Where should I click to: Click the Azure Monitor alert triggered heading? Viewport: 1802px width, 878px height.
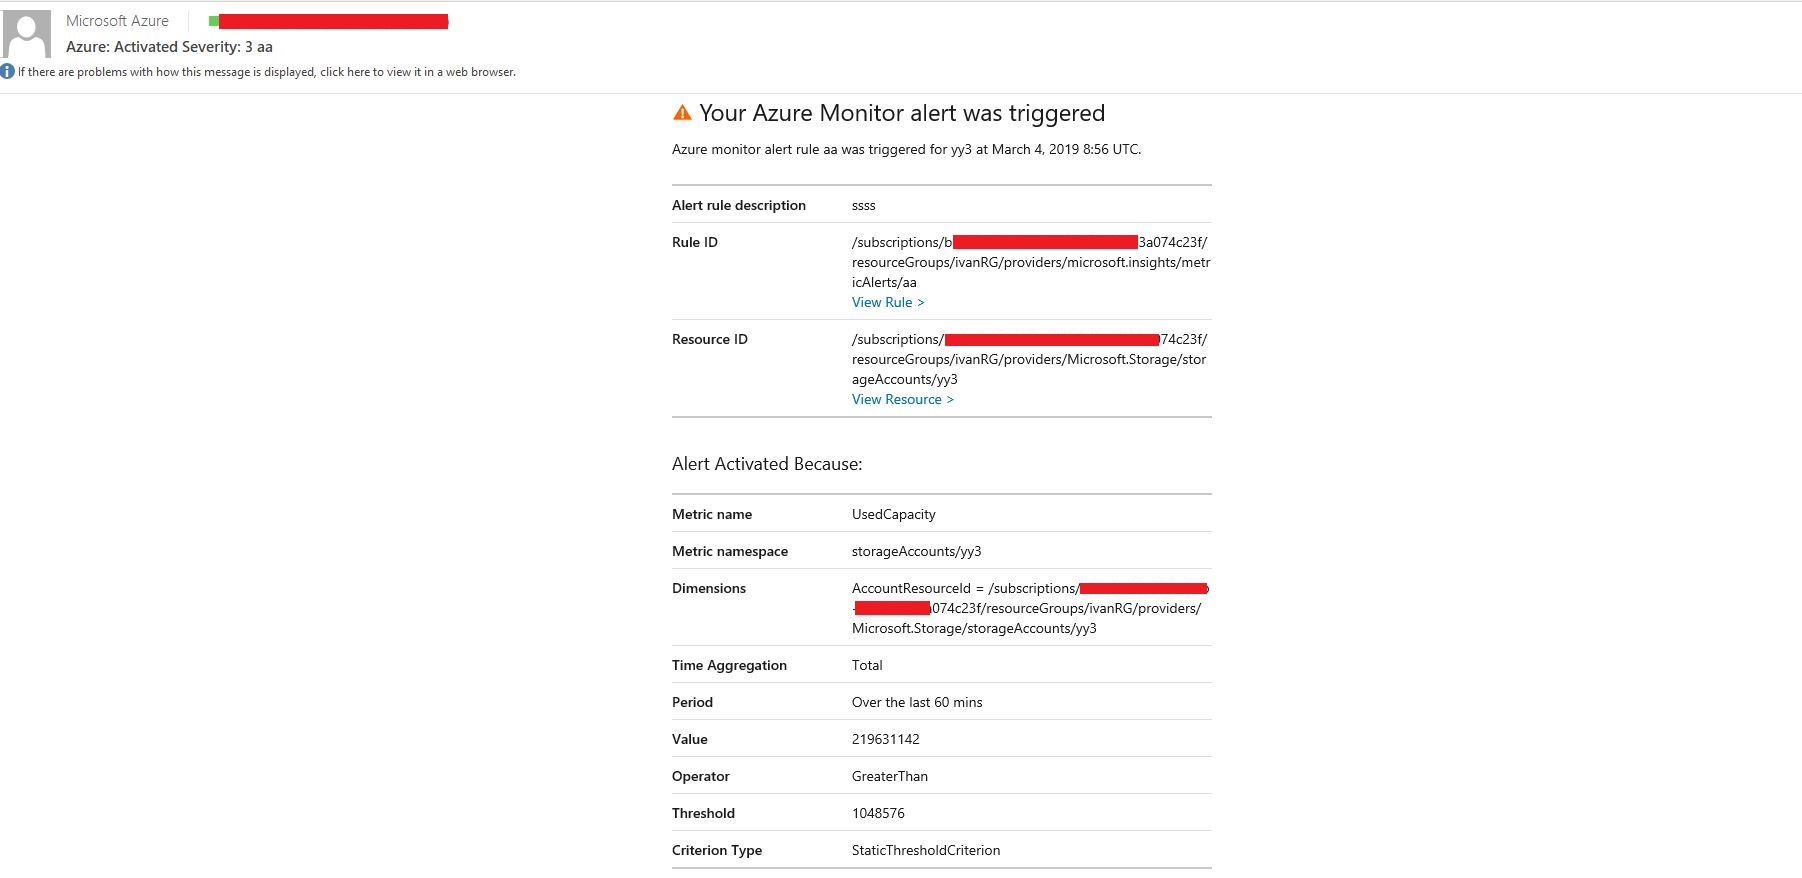point(901,113)
